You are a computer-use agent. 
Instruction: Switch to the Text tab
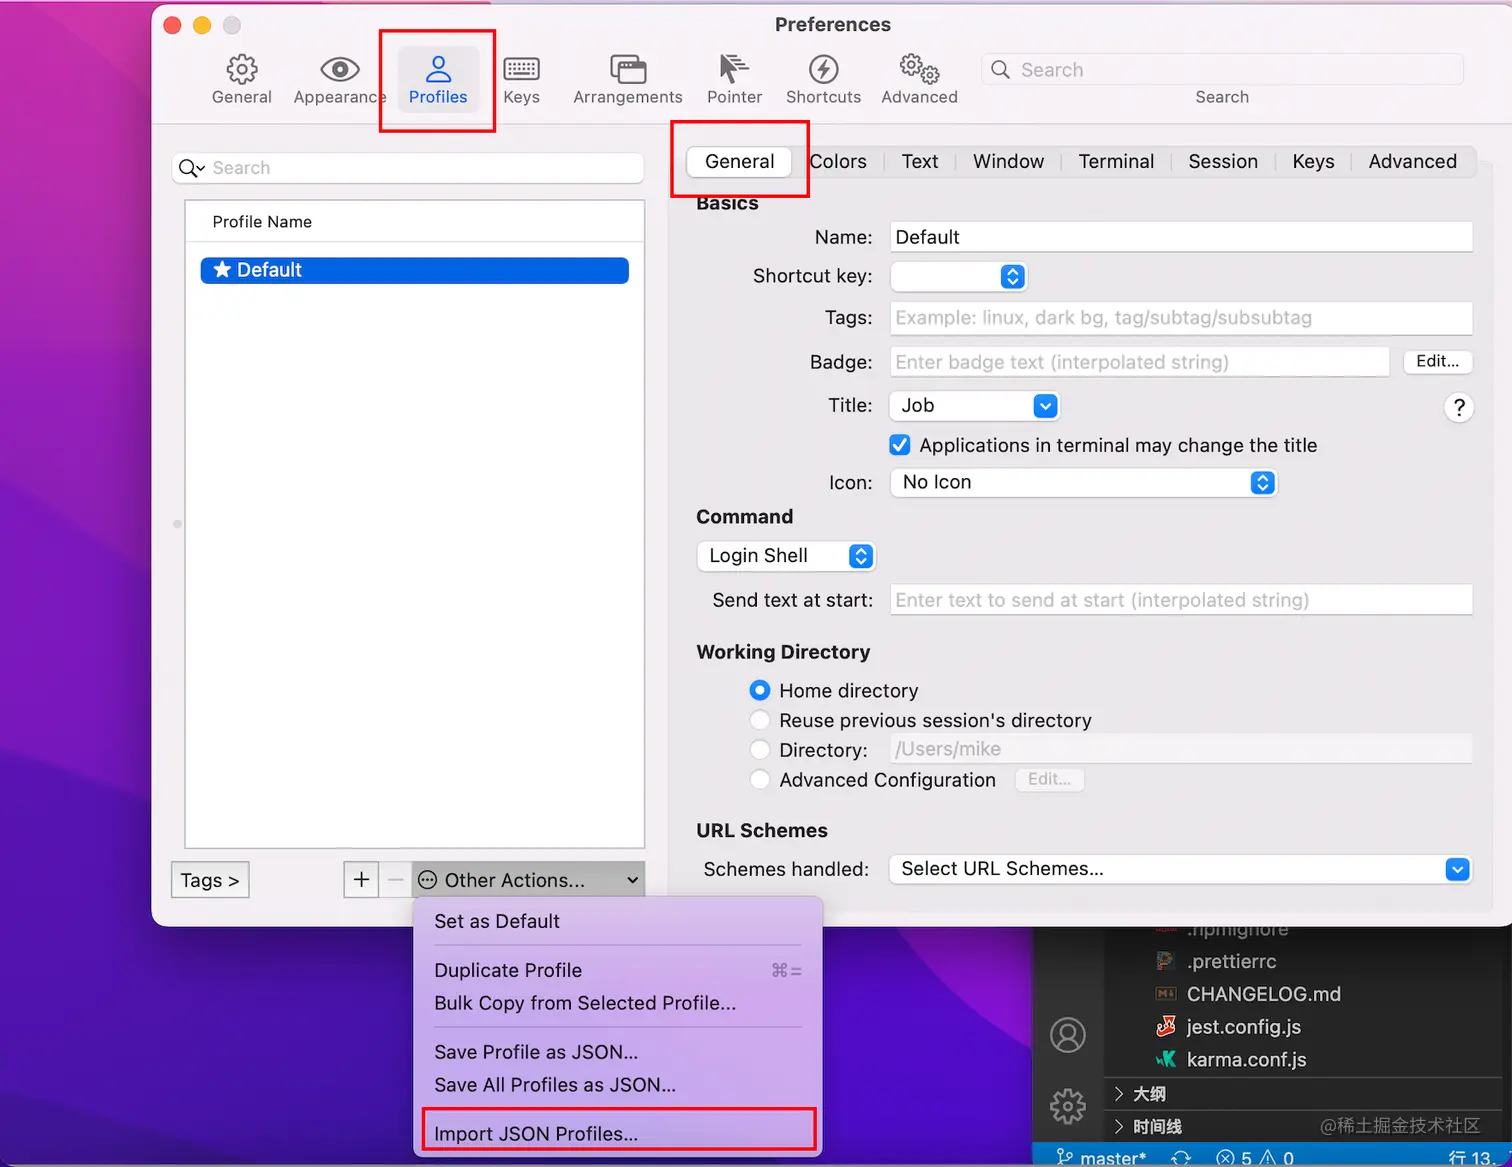920,161
